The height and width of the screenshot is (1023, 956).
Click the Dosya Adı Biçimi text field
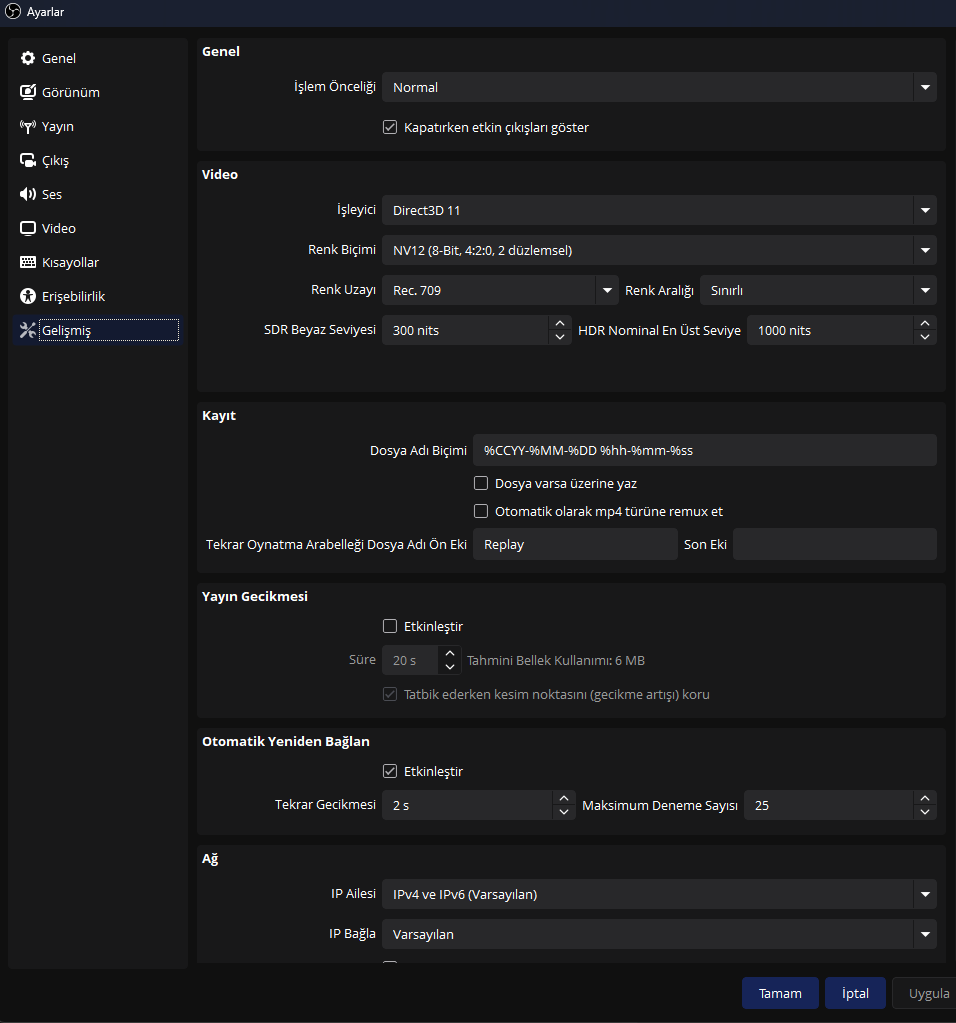704,450
